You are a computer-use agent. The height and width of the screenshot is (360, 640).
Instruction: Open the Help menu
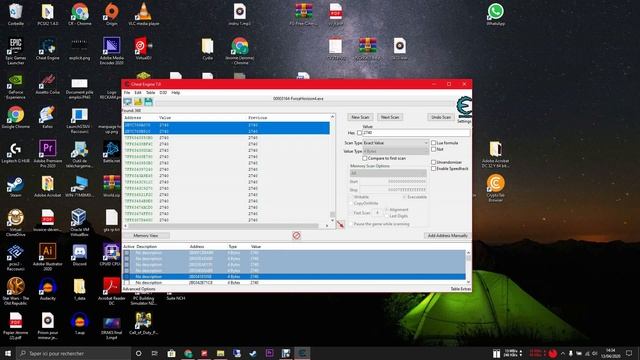tap(176, 93)
